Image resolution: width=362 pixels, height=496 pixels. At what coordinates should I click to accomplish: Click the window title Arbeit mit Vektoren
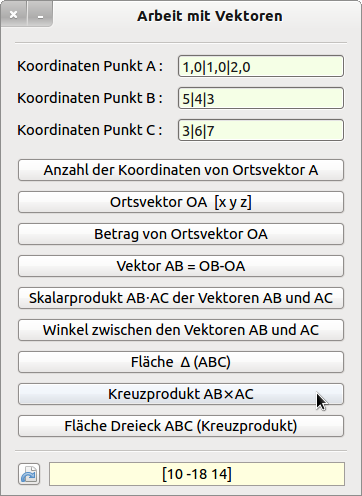pyautogui.click(x=210, y=16)
